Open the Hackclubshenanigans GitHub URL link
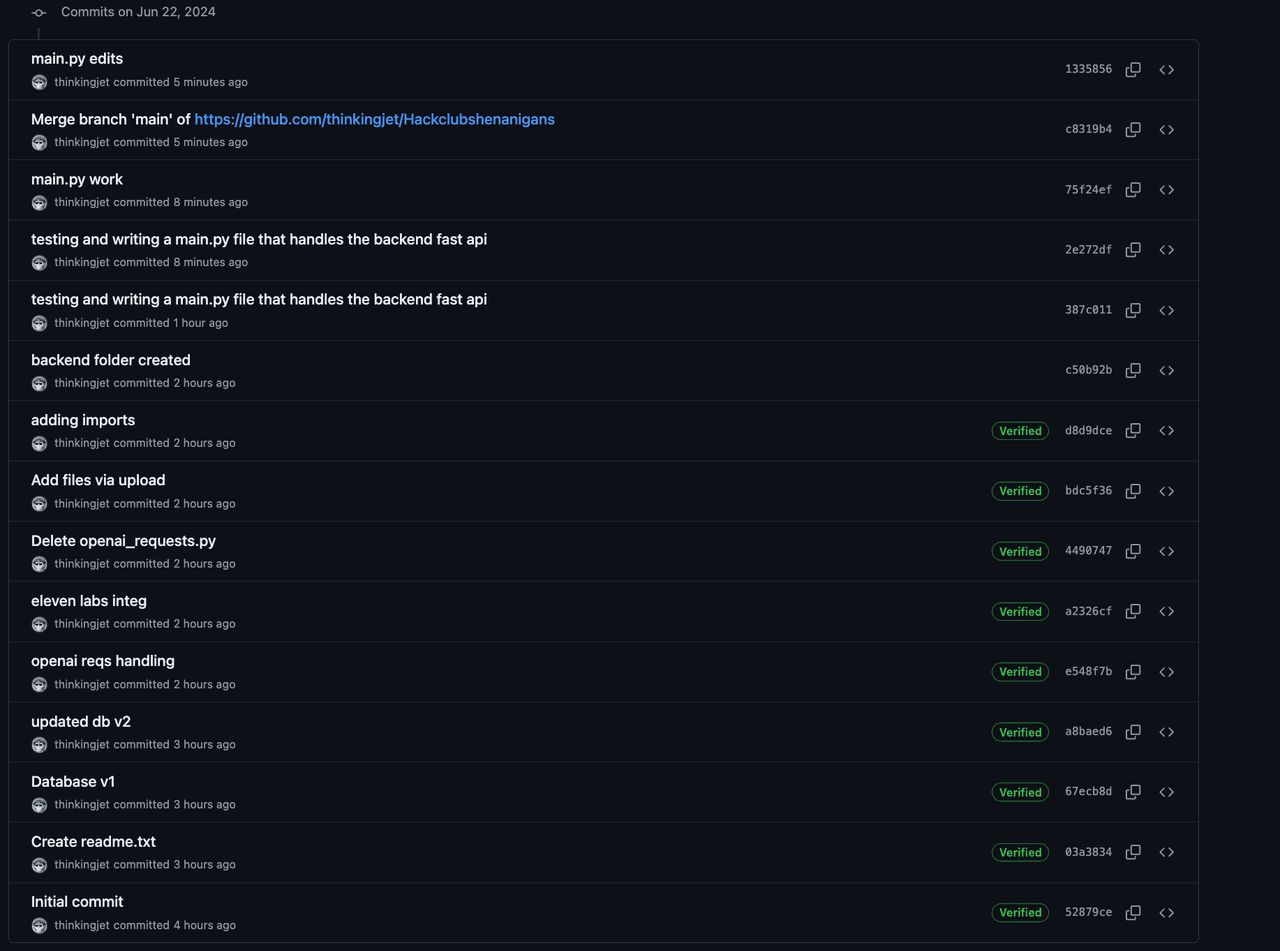The image size is (1280, 951). coord(374,120)
